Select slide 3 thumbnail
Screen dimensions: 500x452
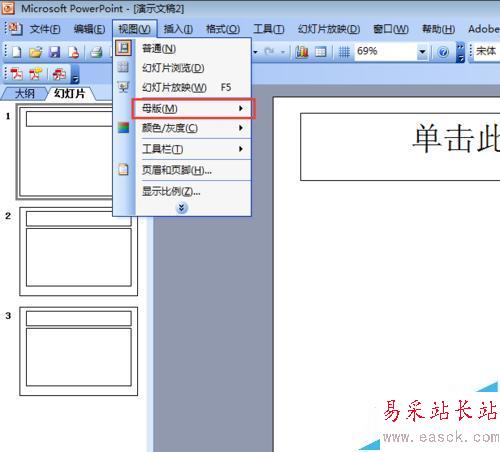click(x=78, y=351)
